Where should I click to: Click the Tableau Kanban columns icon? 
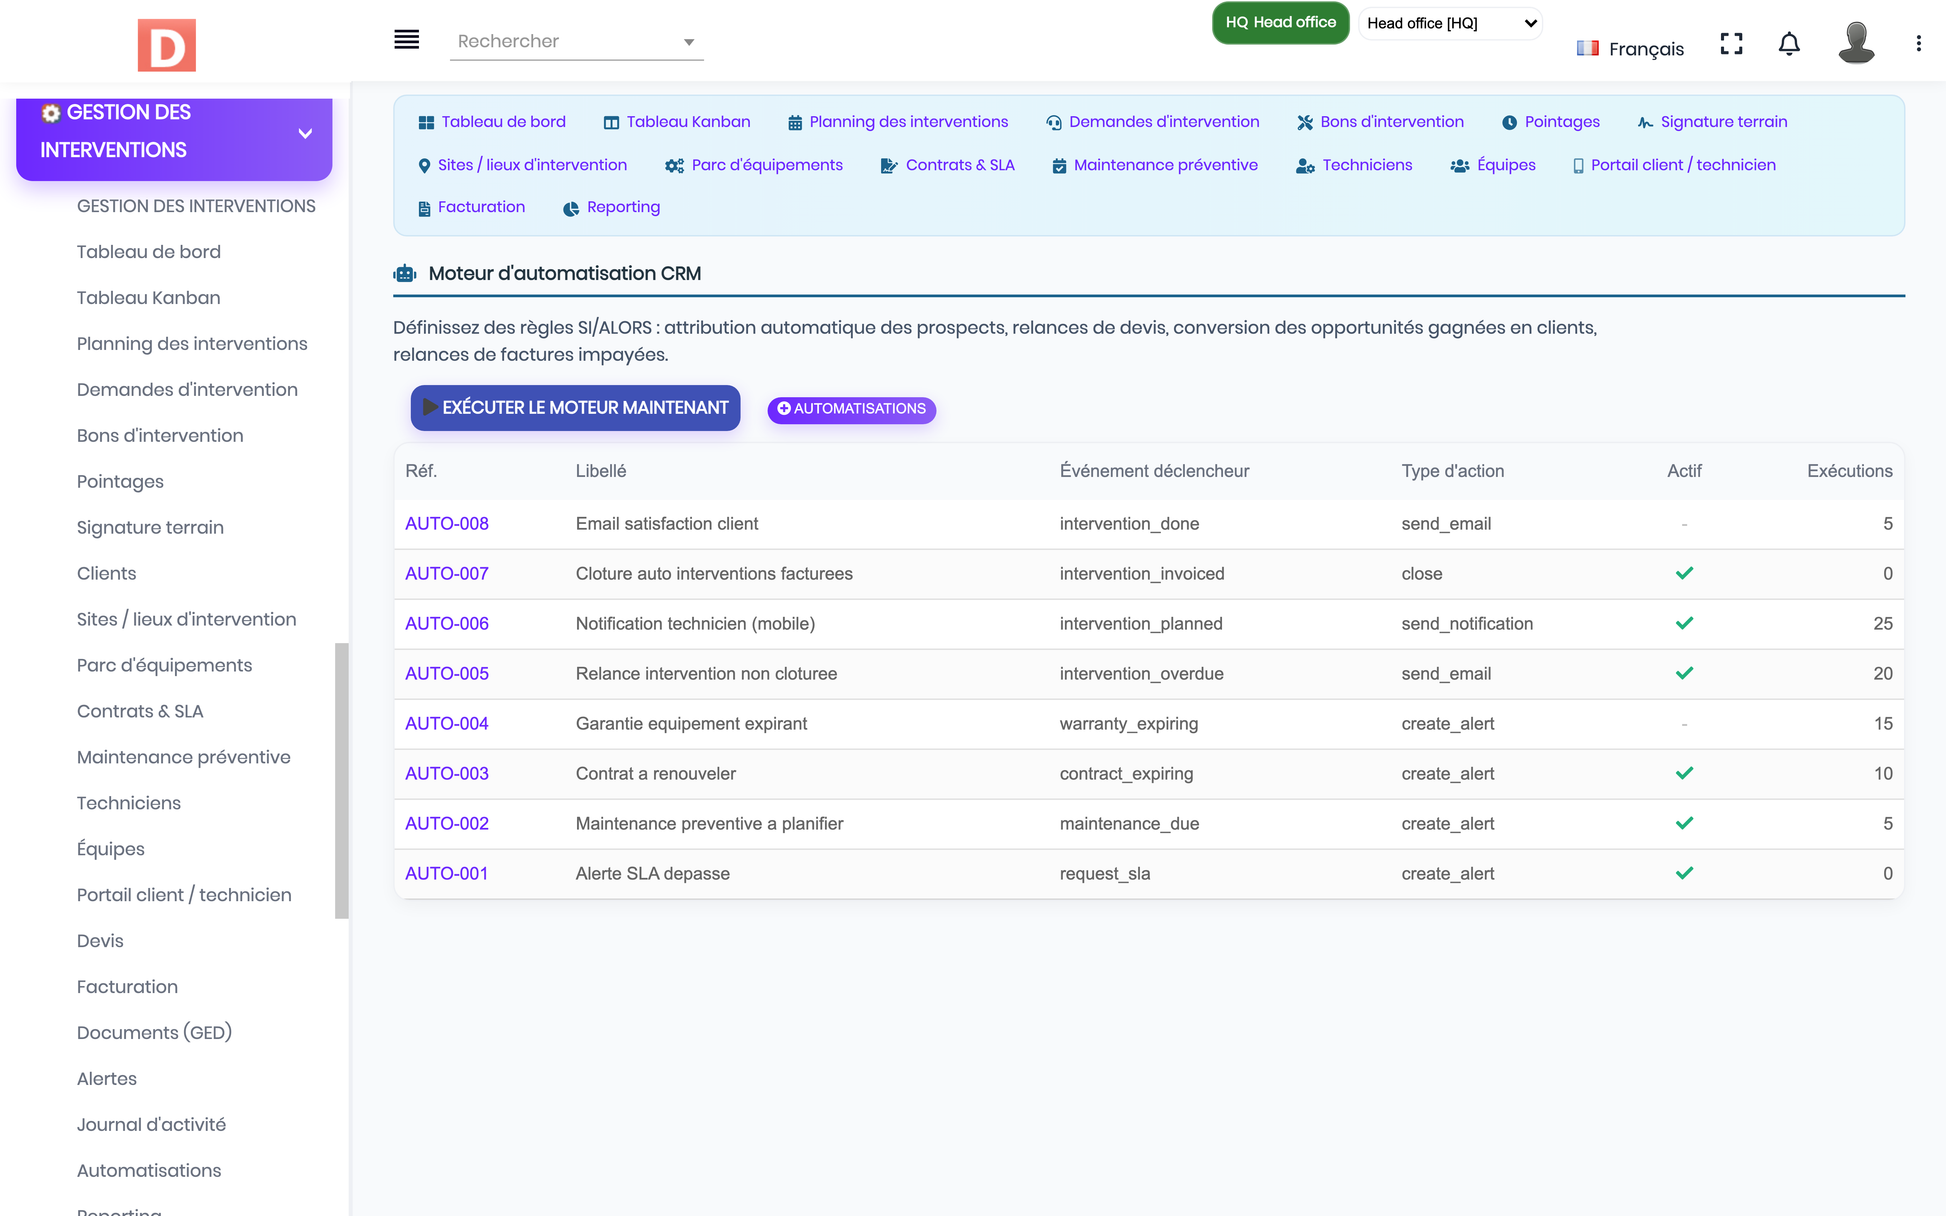click(x=611, y=122)
